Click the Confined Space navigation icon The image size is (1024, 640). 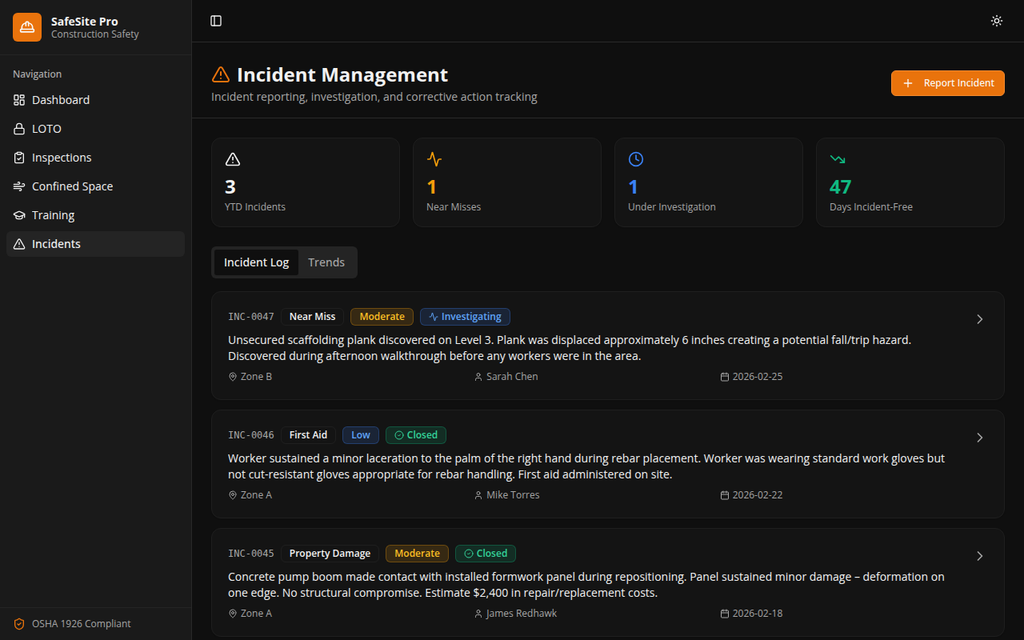(x=22, y=186)
